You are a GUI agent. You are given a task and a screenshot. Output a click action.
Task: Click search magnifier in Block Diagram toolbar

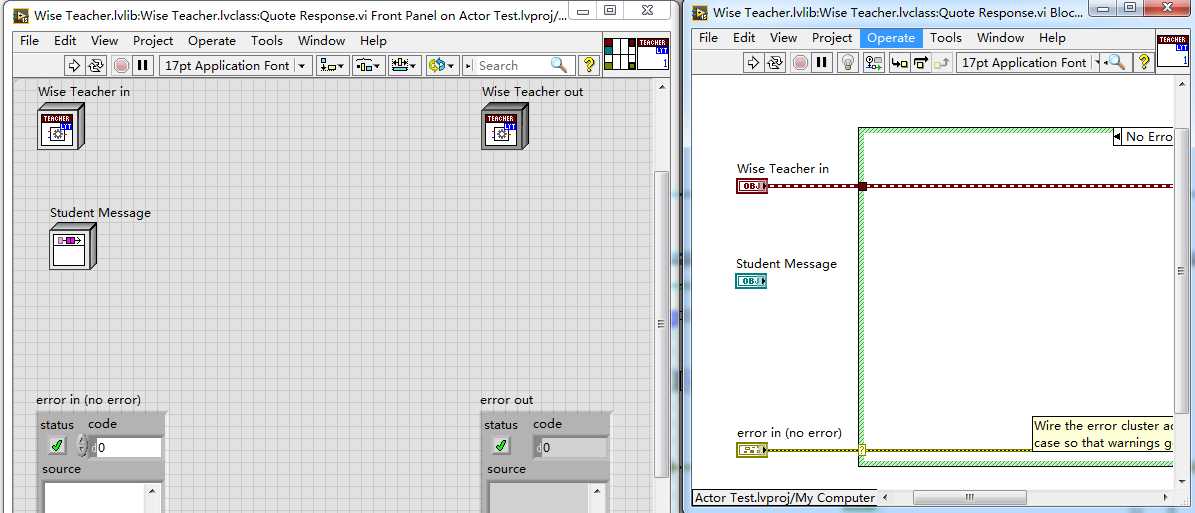(1117, 63)
